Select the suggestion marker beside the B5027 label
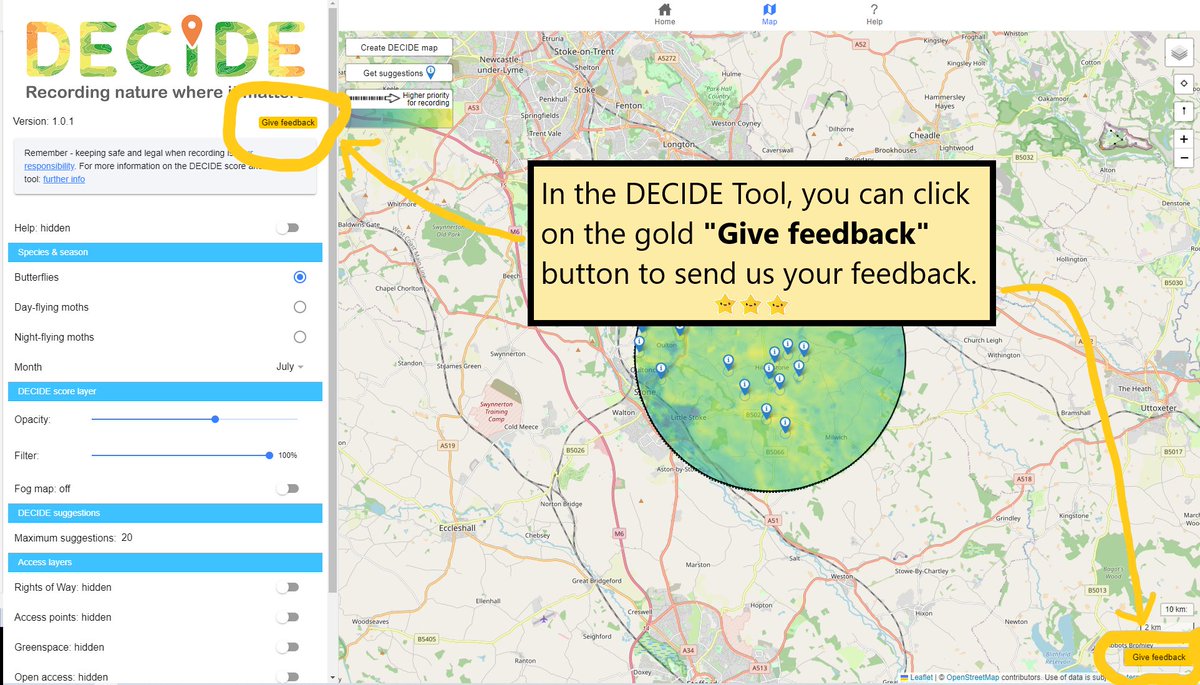This screenshot has height=685, width=1200. (766, 413)
